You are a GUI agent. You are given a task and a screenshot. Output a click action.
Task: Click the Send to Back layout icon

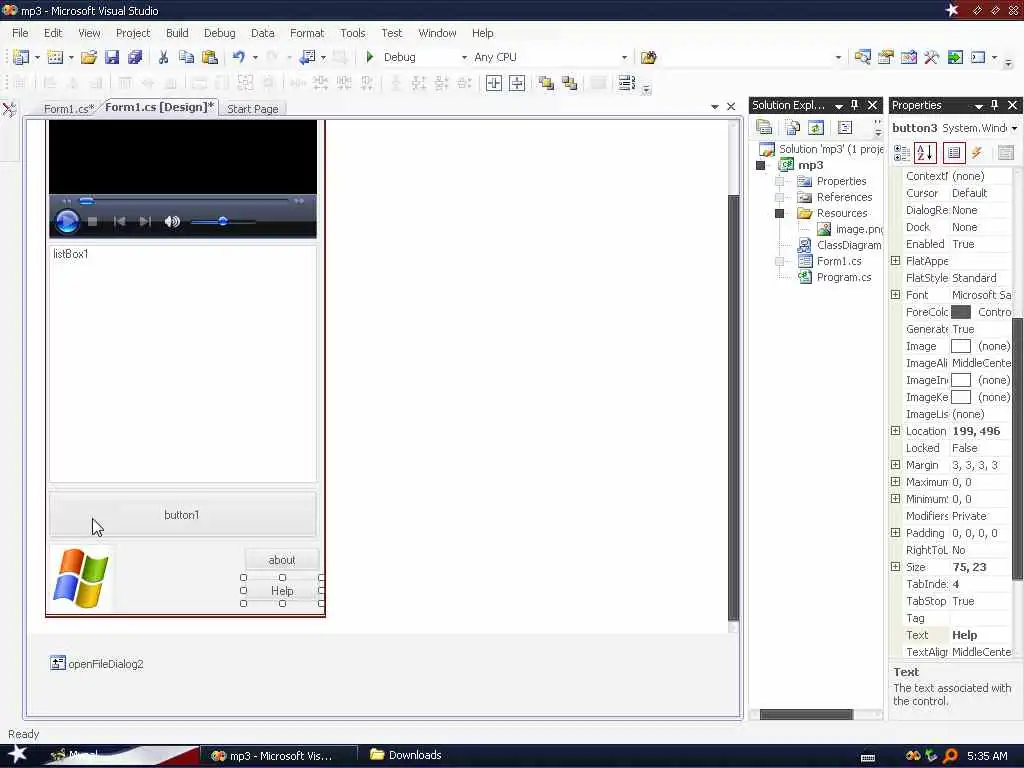pos(569,83)
